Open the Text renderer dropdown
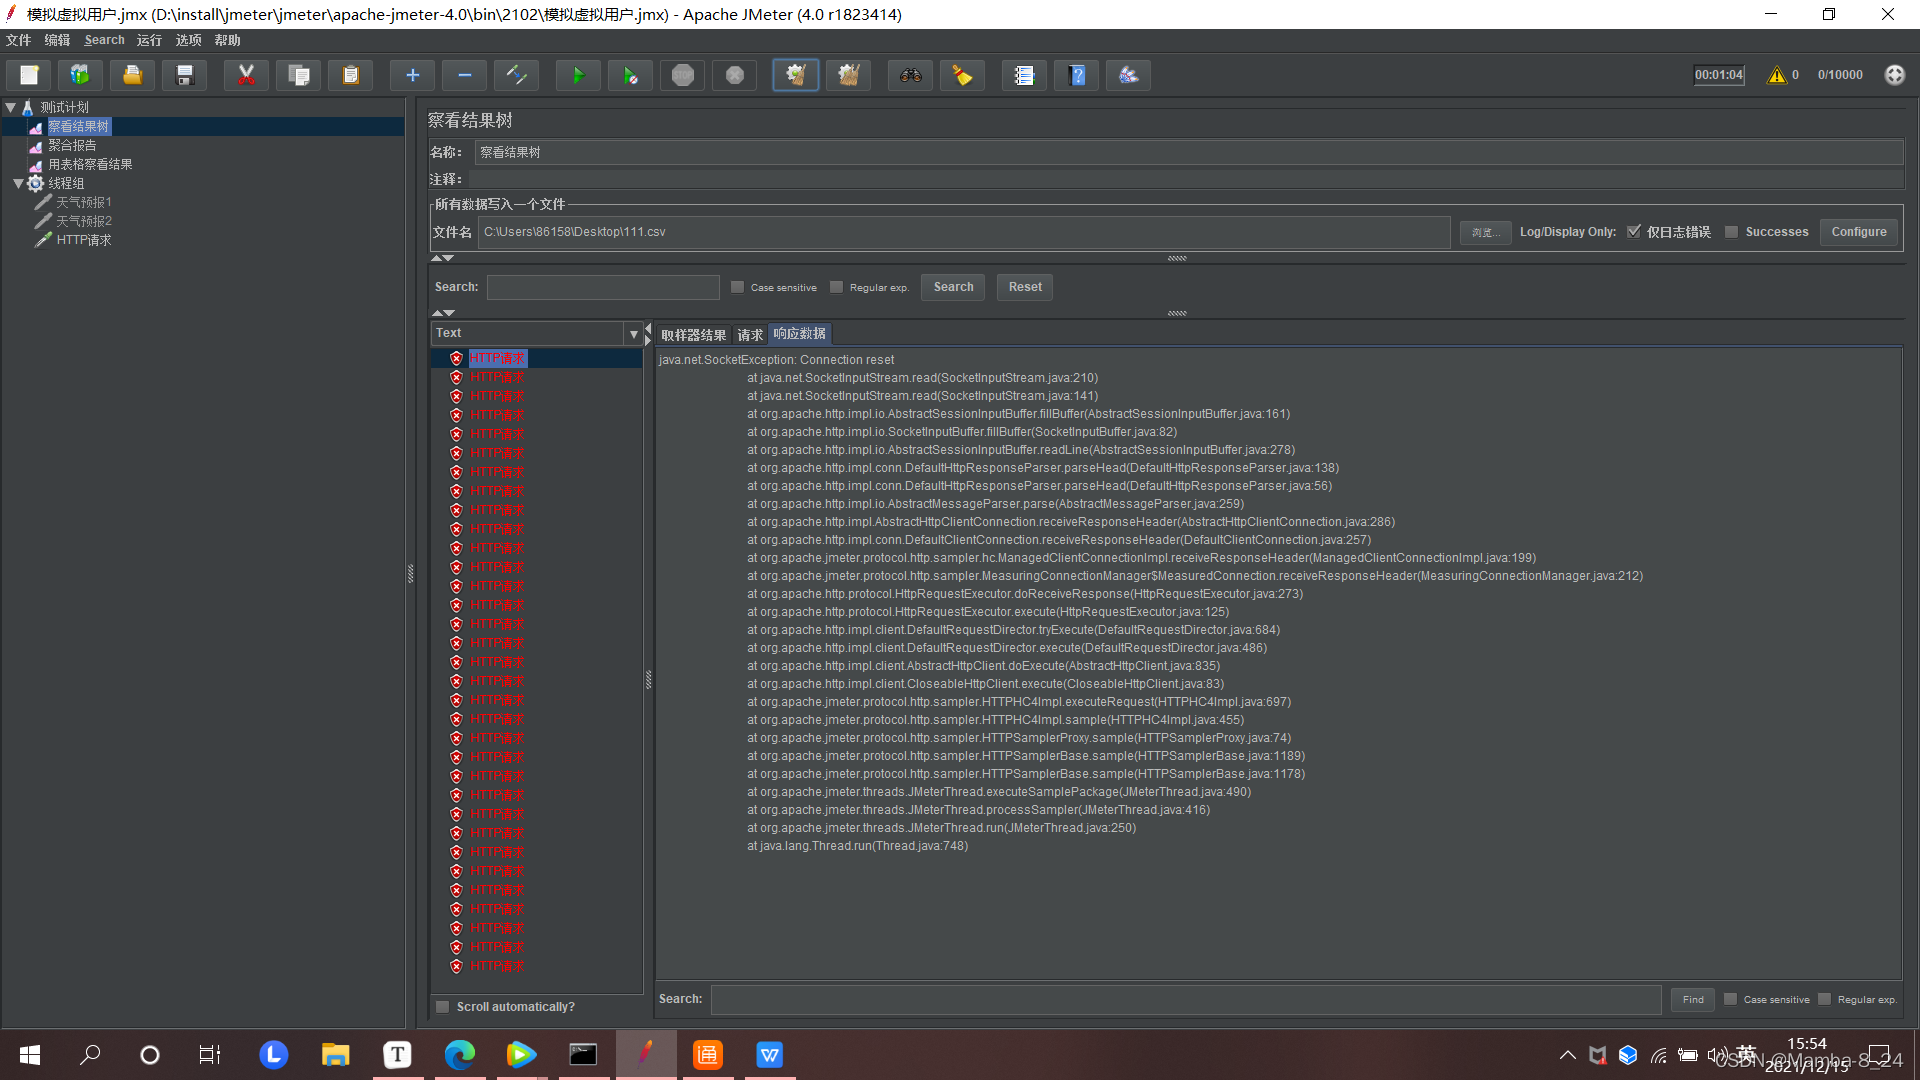The width and height of the screenshot is (1920, 1080). pyautogui.click(x=633, y=334)
